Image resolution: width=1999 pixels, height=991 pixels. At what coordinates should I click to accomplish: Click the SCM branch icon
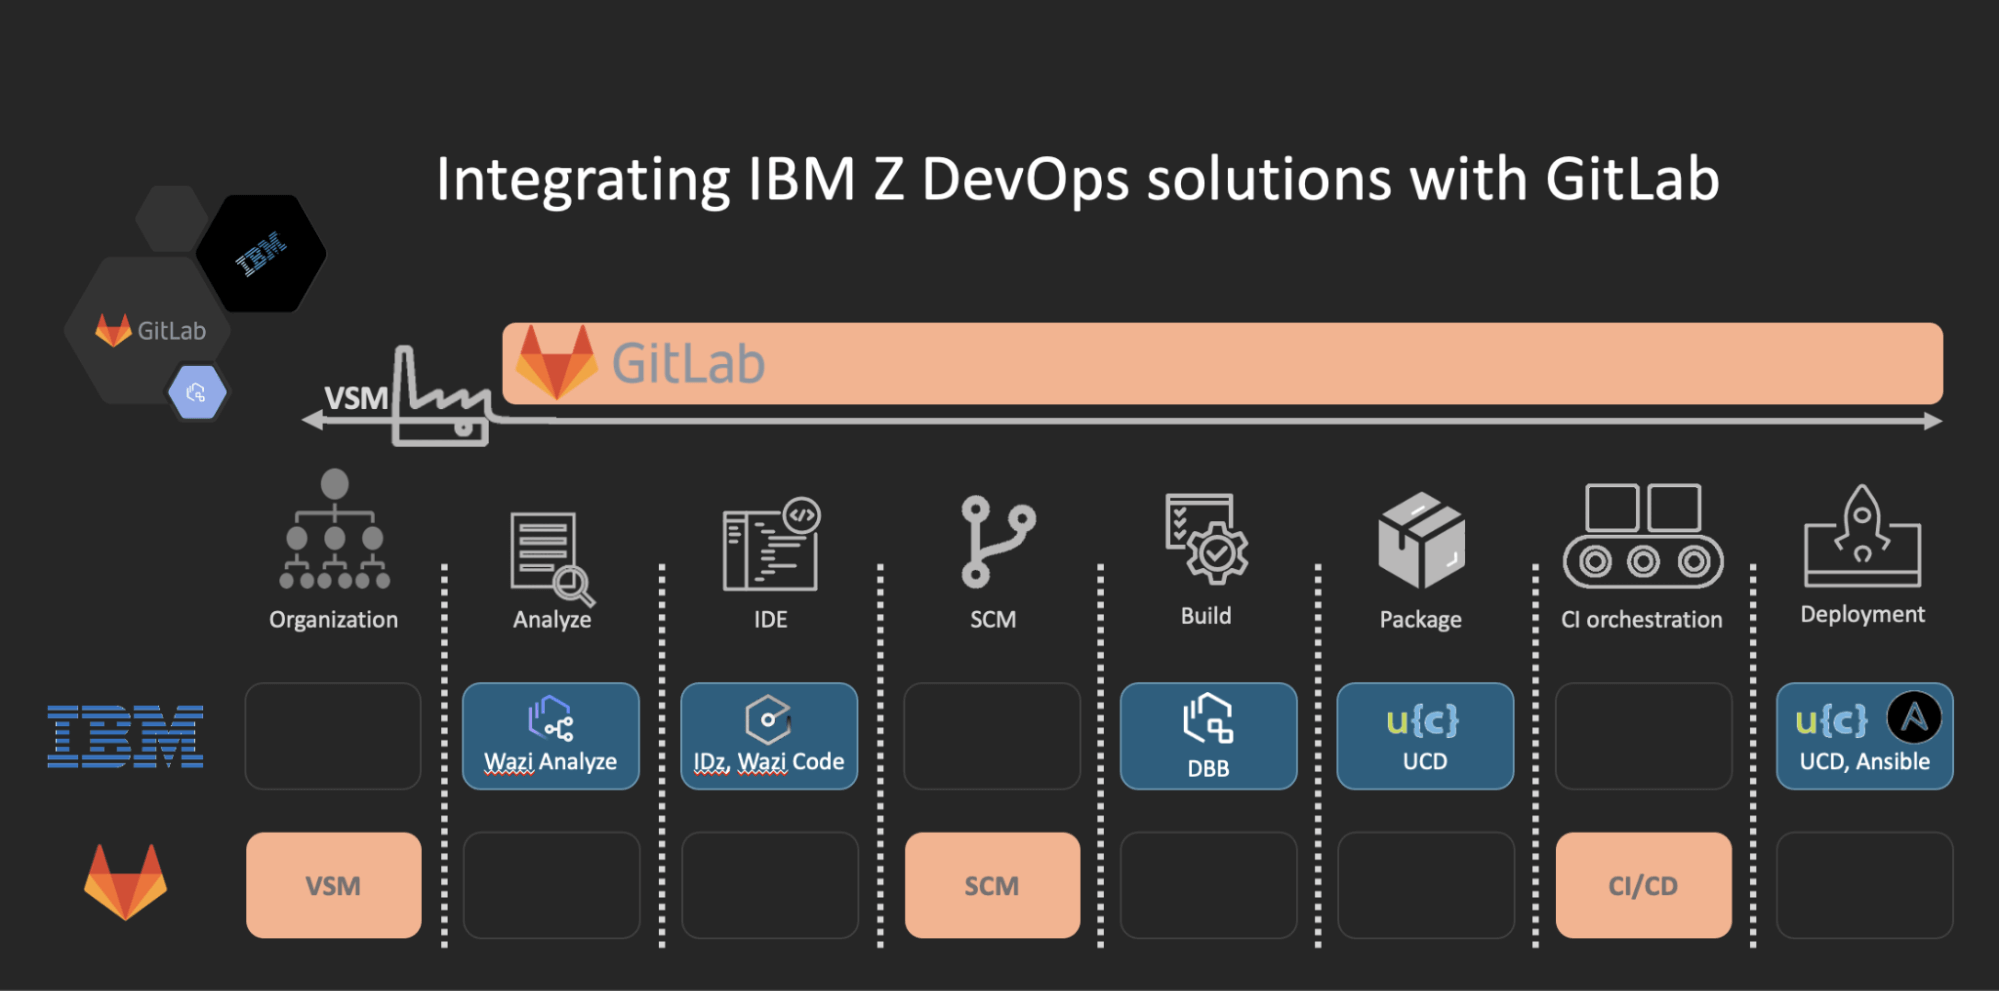(997, 541)
